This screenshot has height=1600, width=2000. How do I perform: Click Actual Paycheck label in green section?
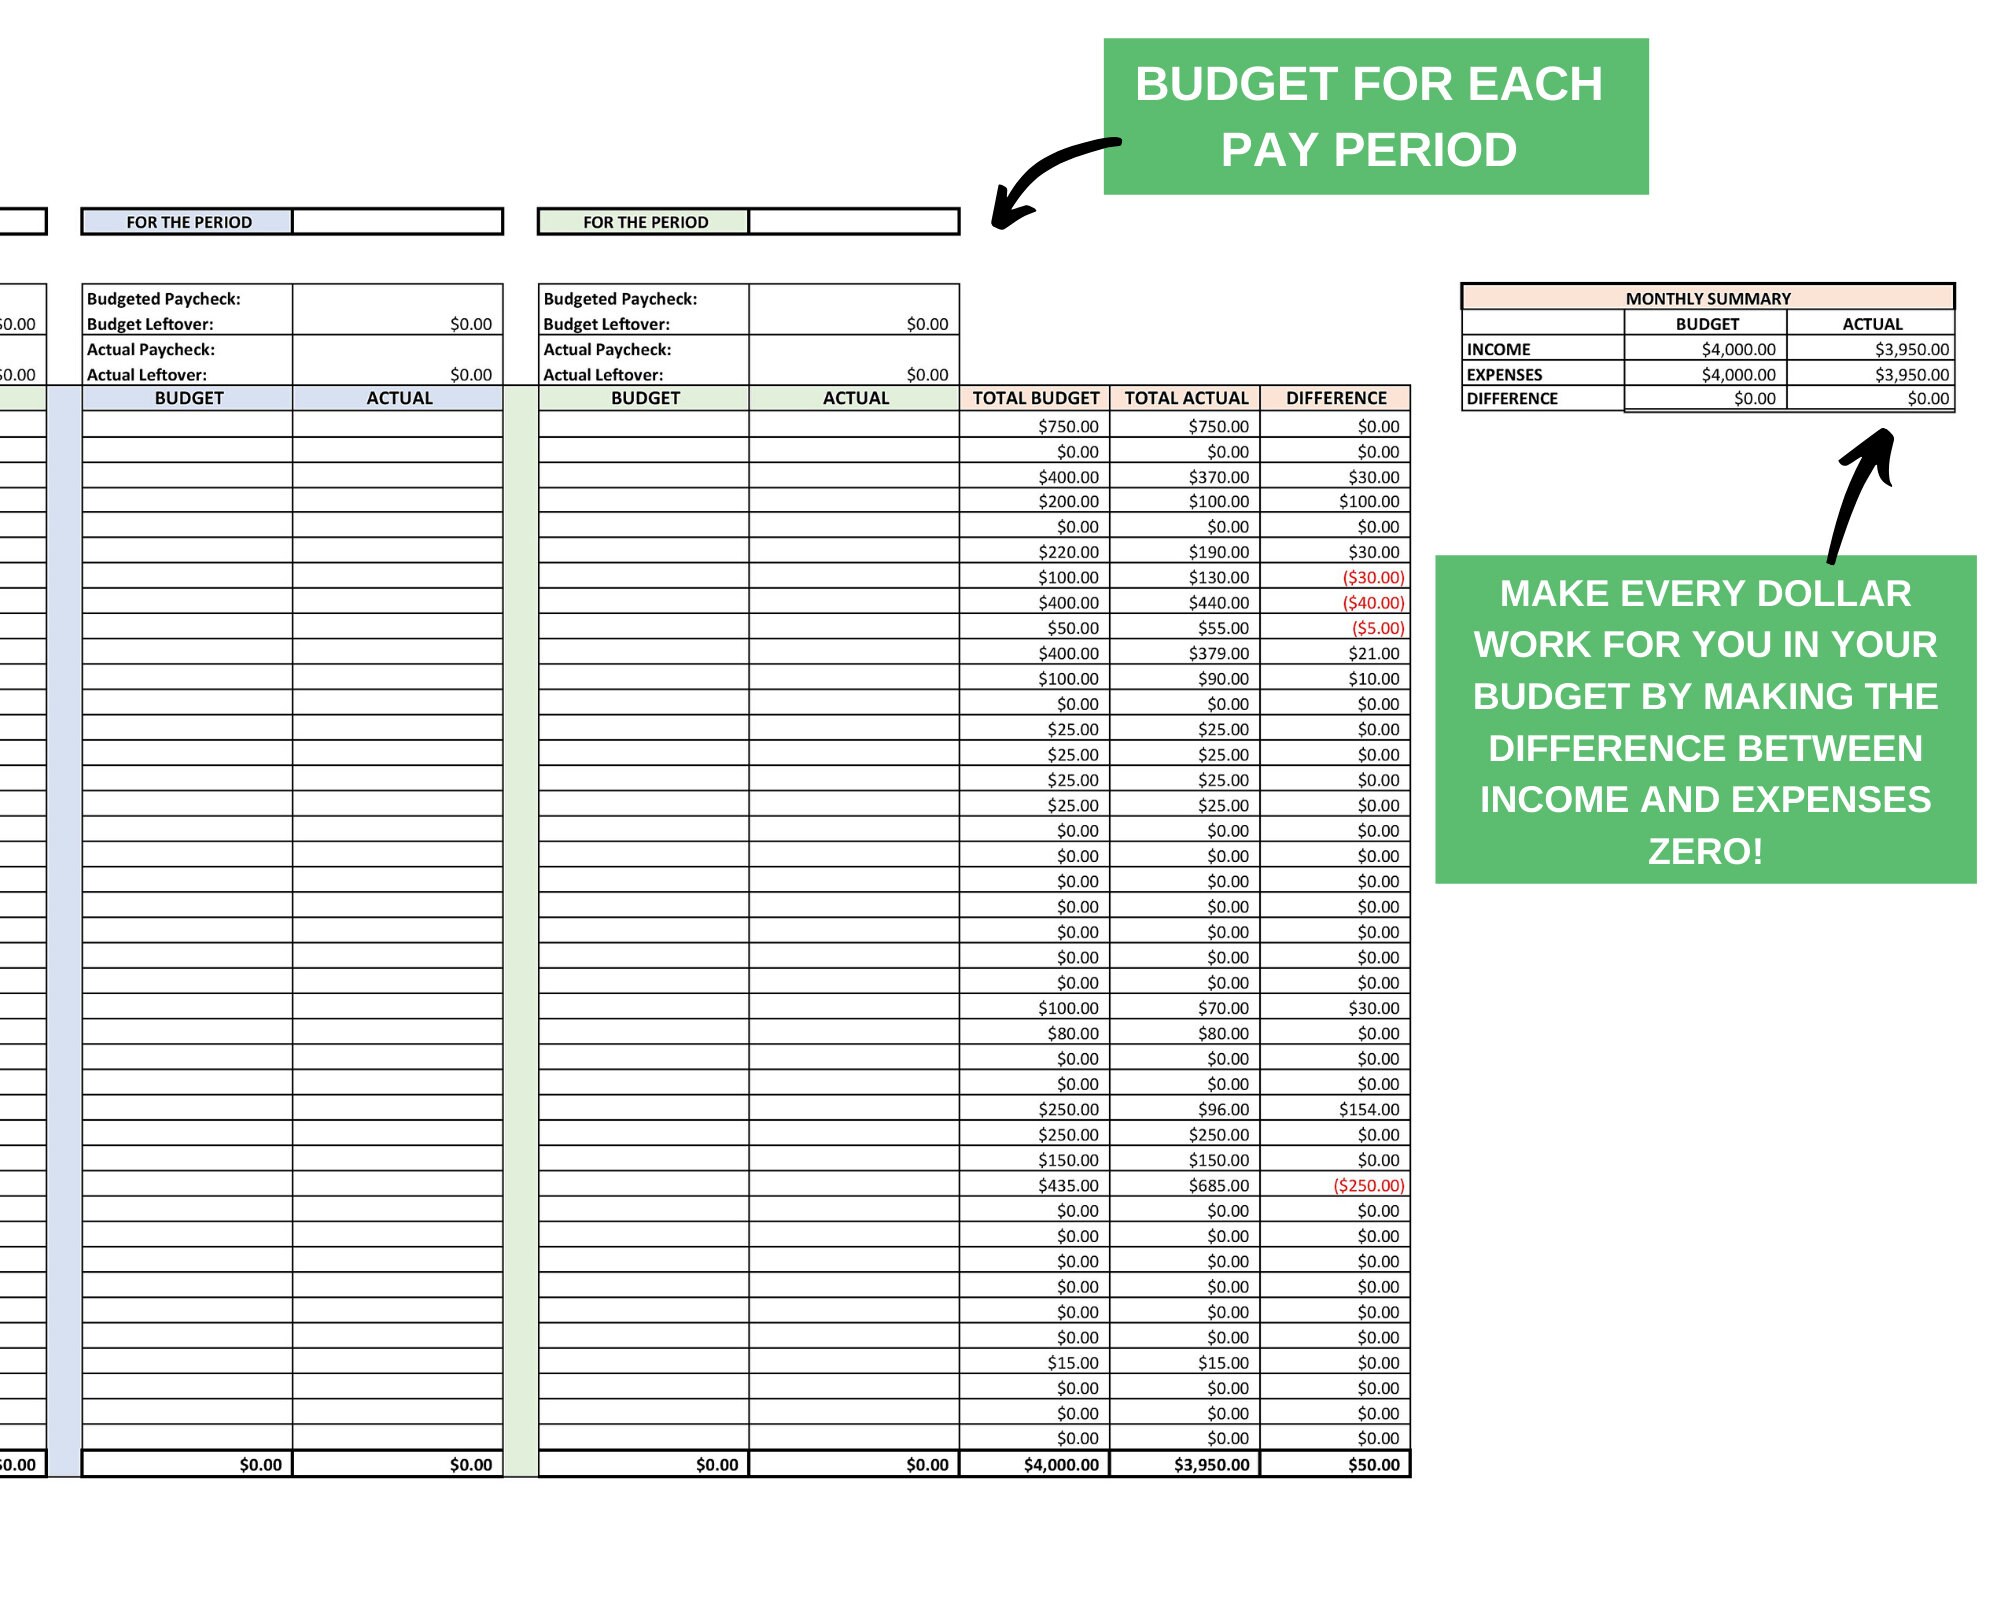point(607,349)
